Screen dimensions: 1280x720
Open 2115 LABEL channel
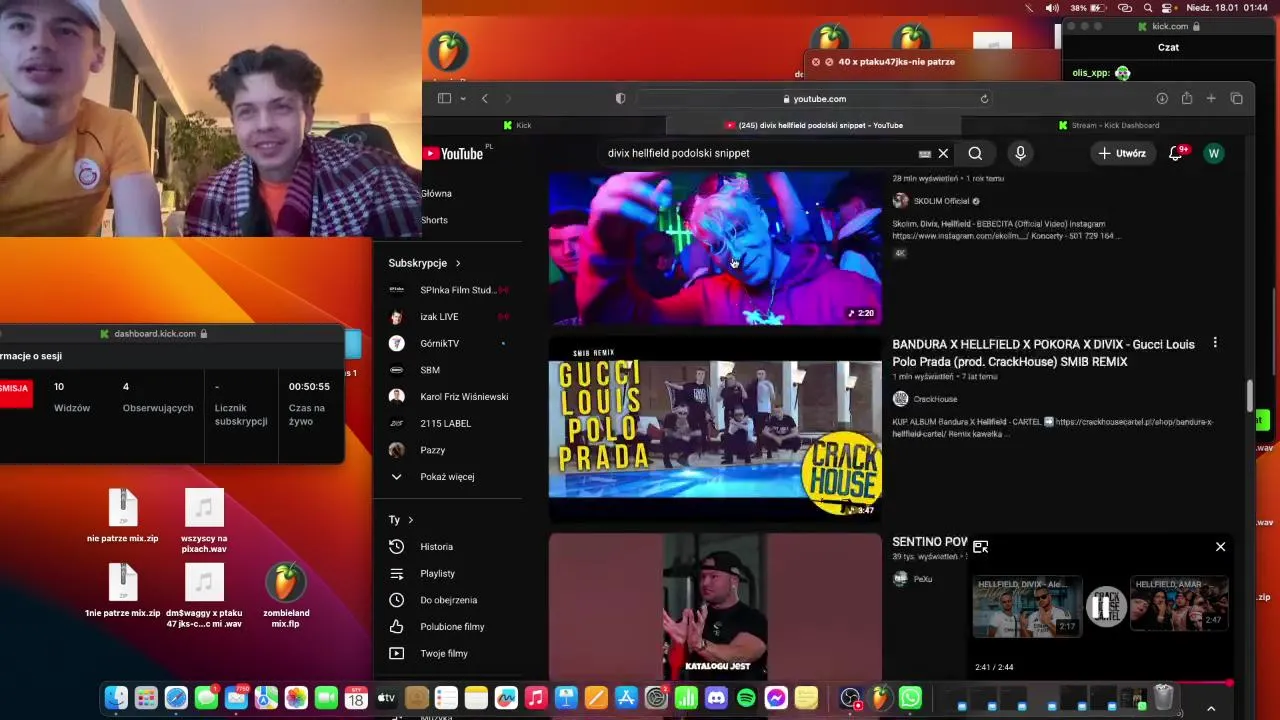[x=445, y=423]
